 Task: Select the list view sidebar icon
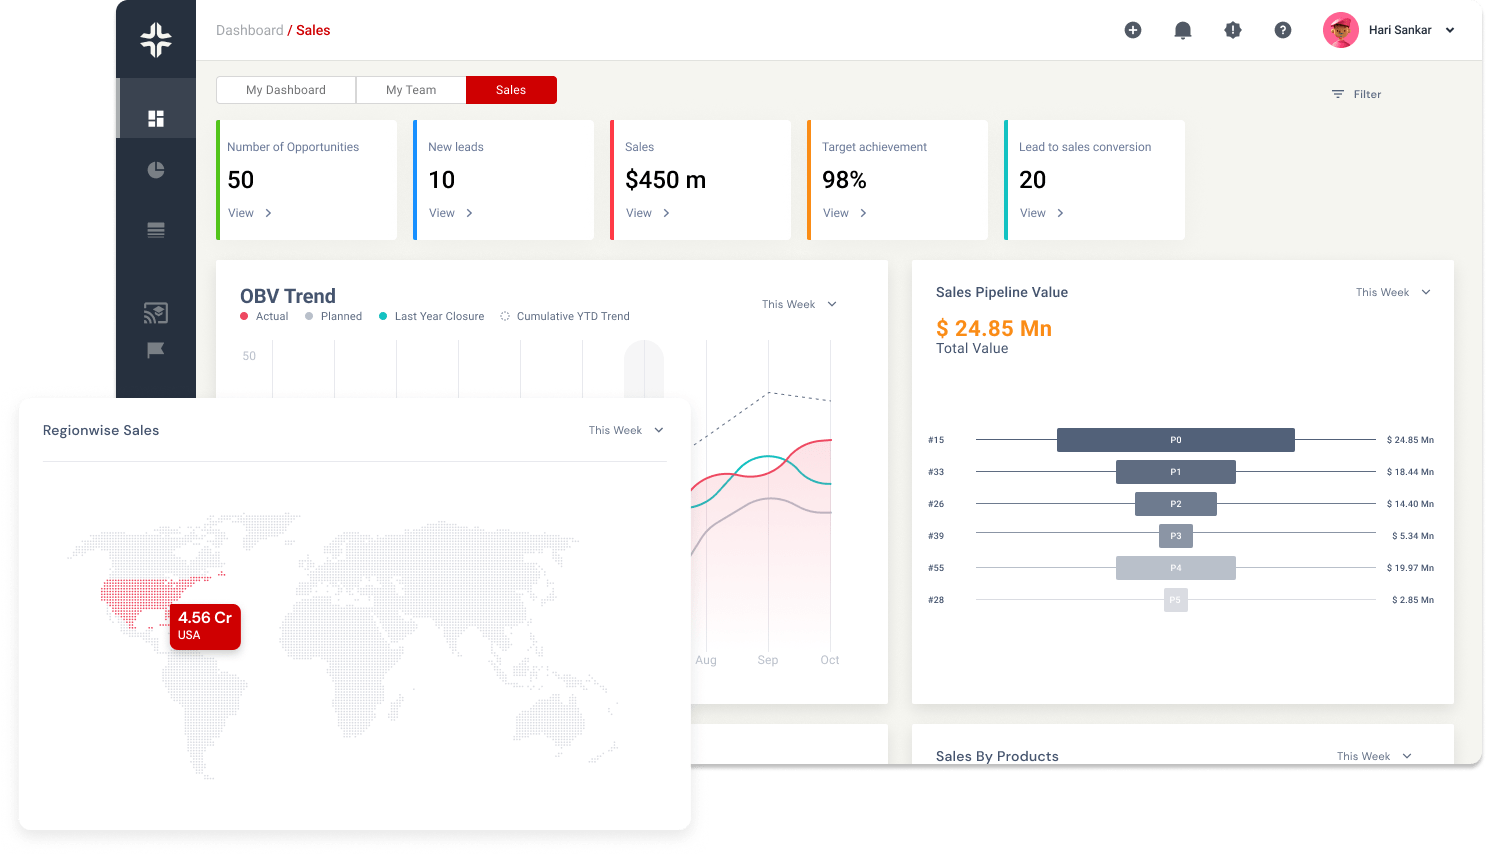[156, 230]
